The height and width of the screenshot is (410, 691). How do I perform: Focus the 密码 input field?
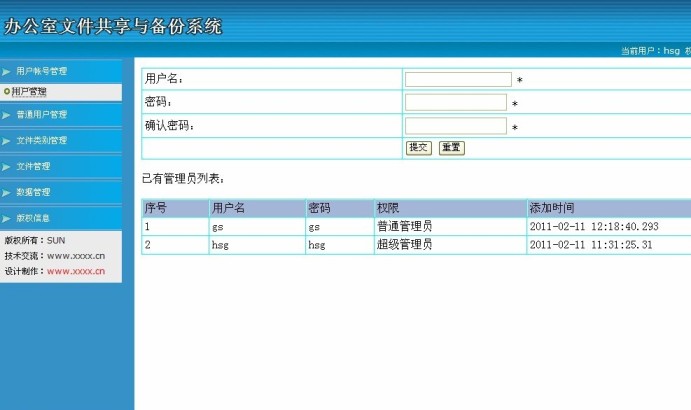[x=455, y=102]
